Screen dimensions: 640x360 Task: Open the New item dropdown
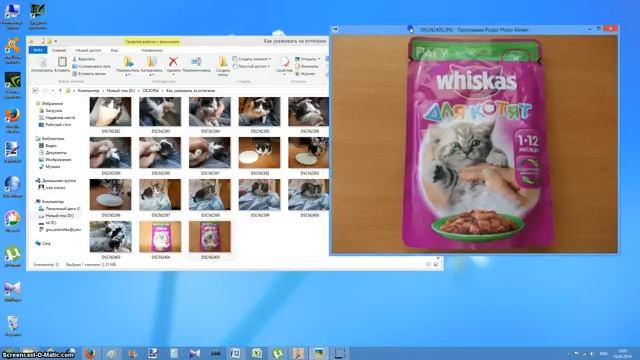pos(251,59)
